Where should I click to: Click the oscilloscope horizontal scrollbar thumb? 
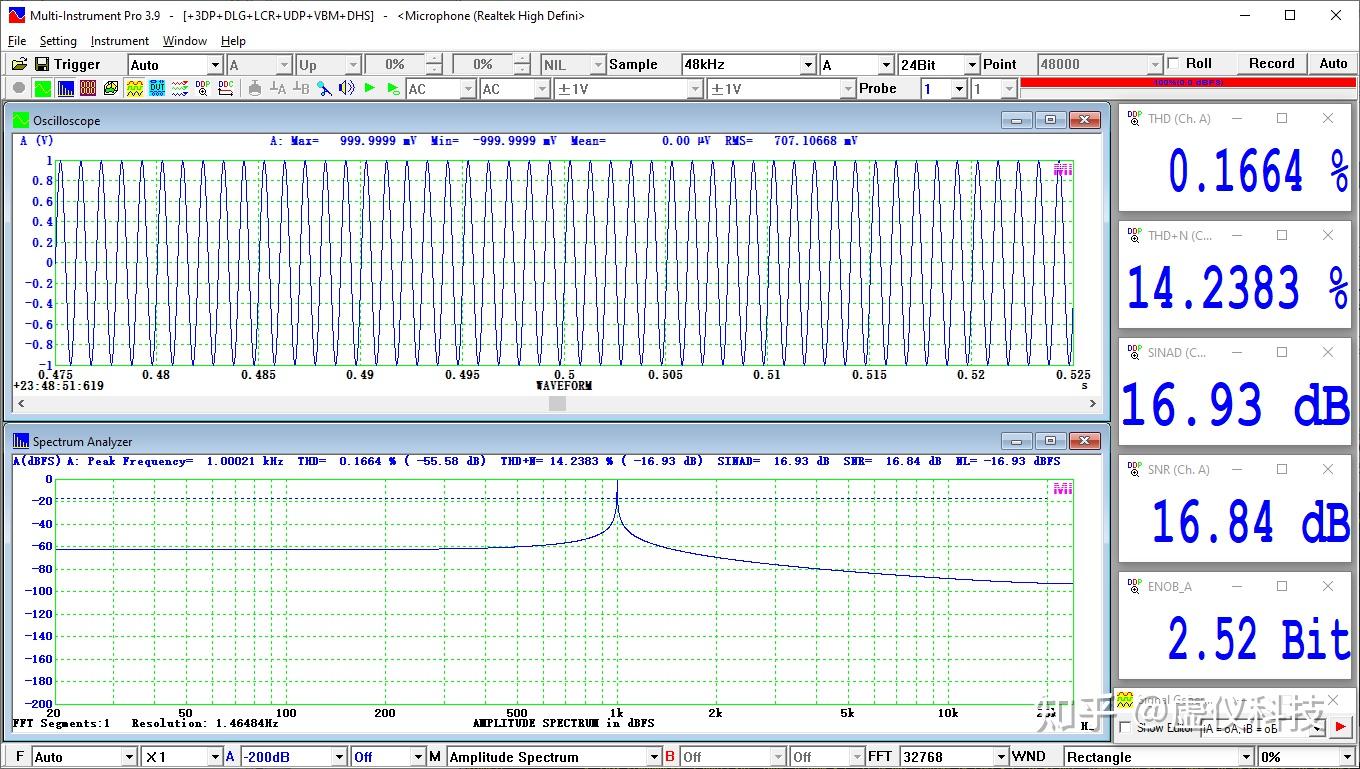tap(557, 403)
